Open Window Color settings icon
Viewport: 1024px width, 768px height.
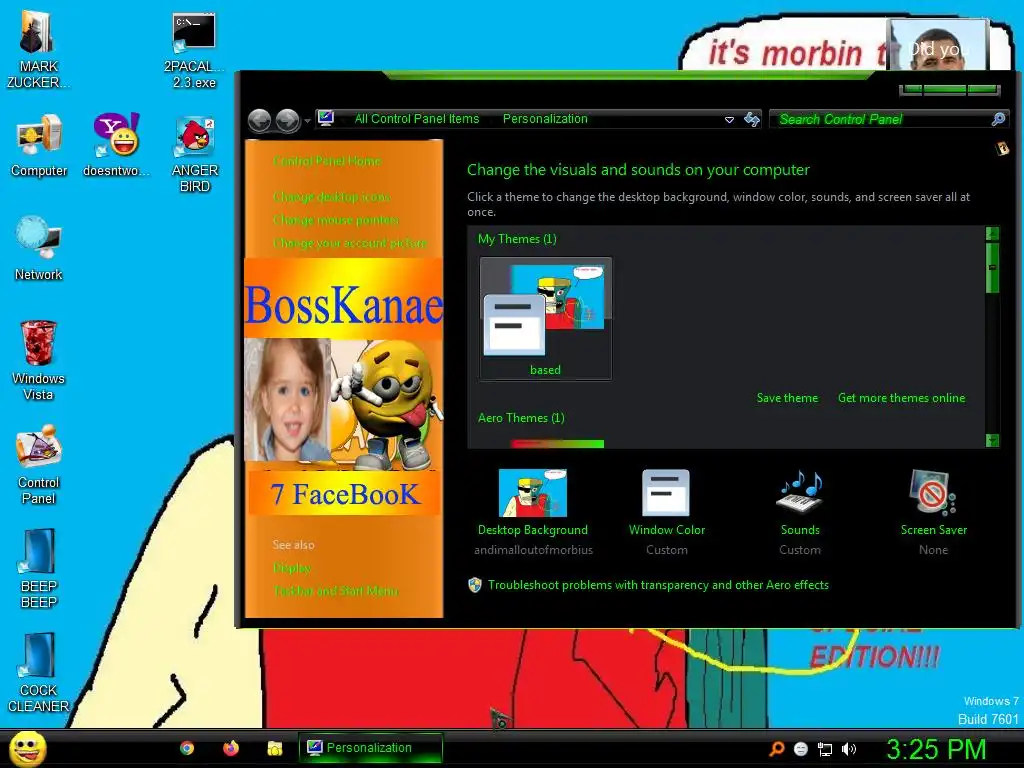[666, 493]
